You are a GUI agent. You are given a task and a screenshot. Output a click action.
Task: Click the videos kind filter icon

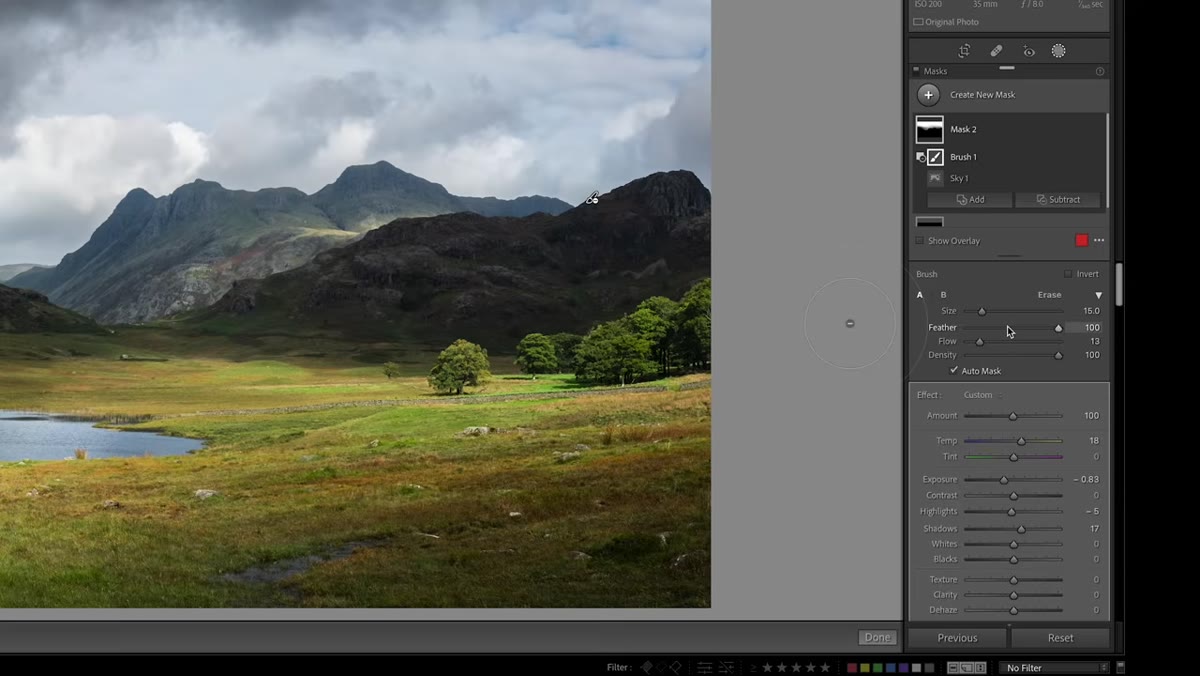pos(980,667)
